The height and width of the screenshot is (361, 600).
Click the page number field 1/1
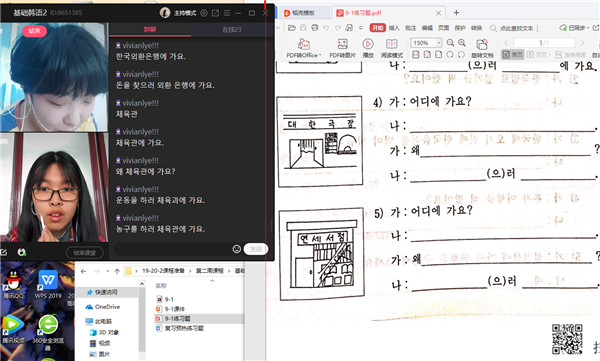click(544, 42)
